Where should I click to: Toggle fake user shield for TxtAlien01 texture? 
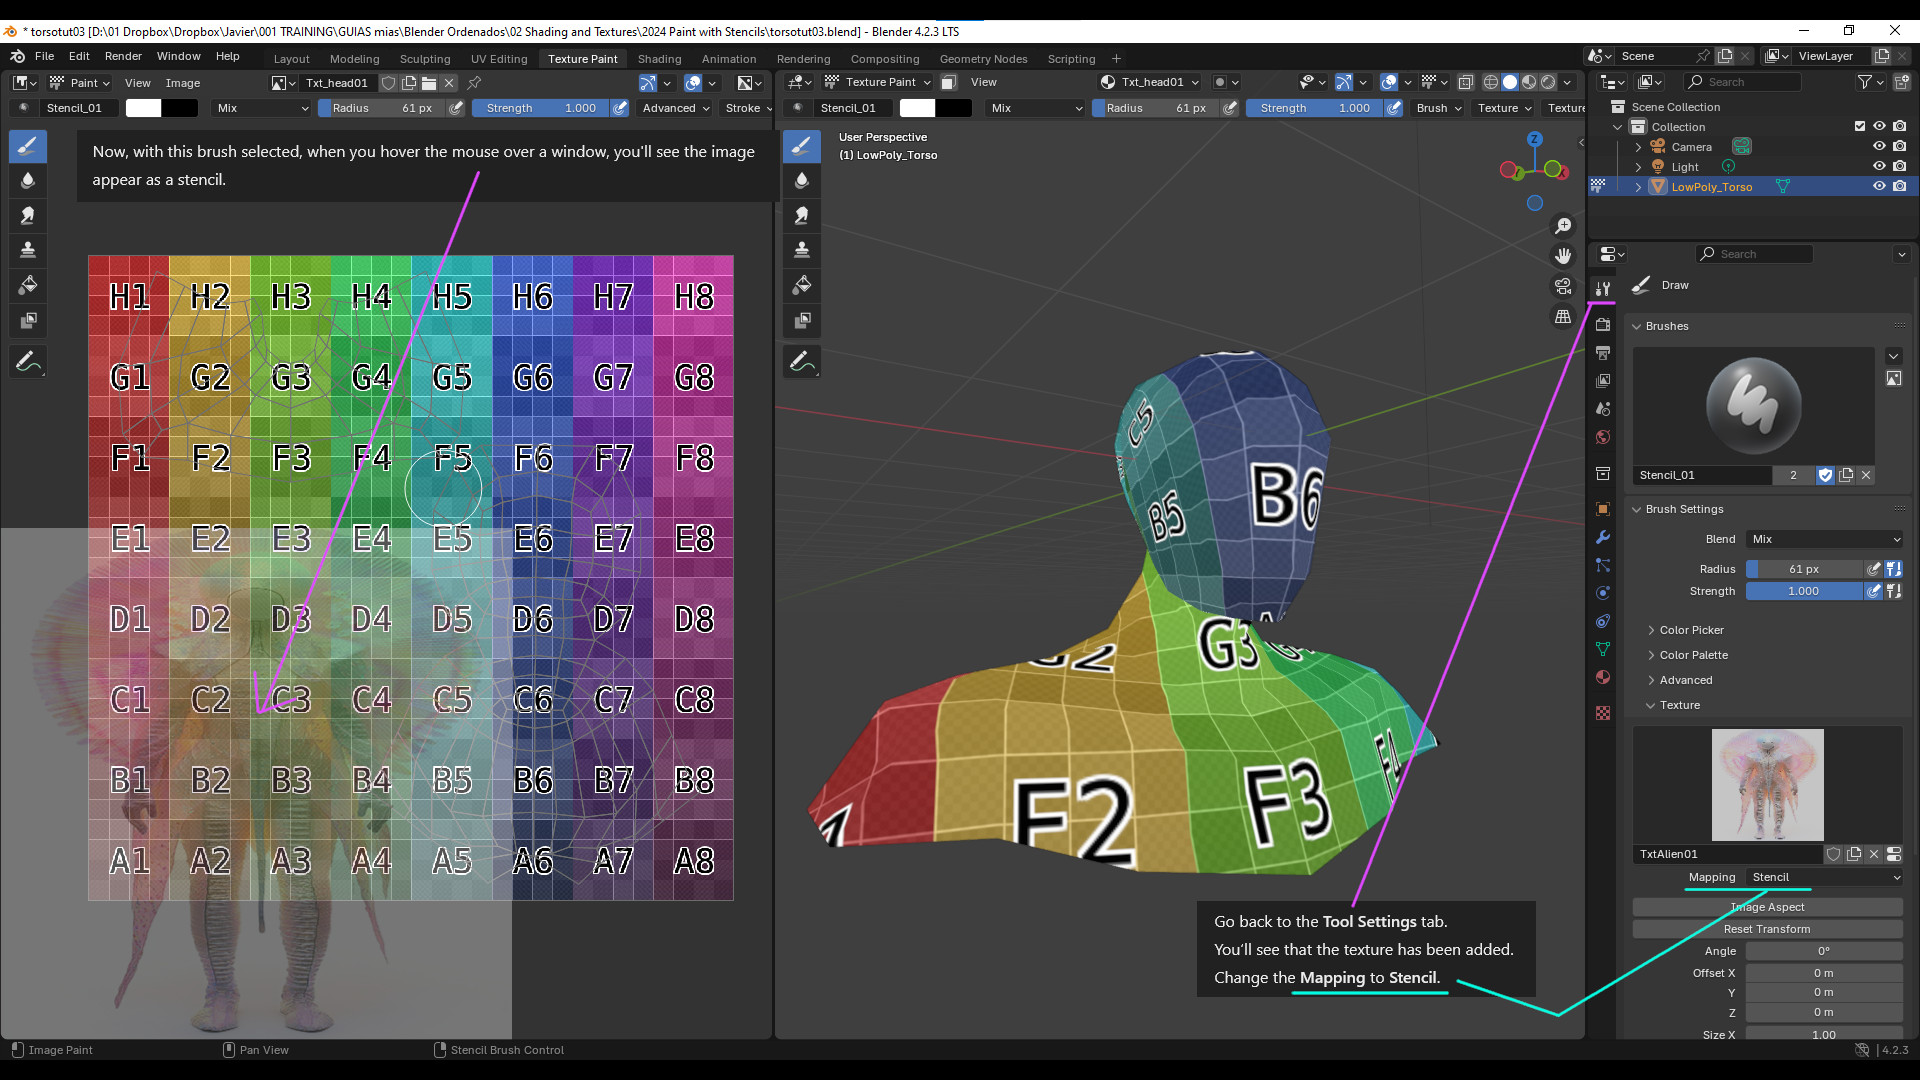point(1834,854)
